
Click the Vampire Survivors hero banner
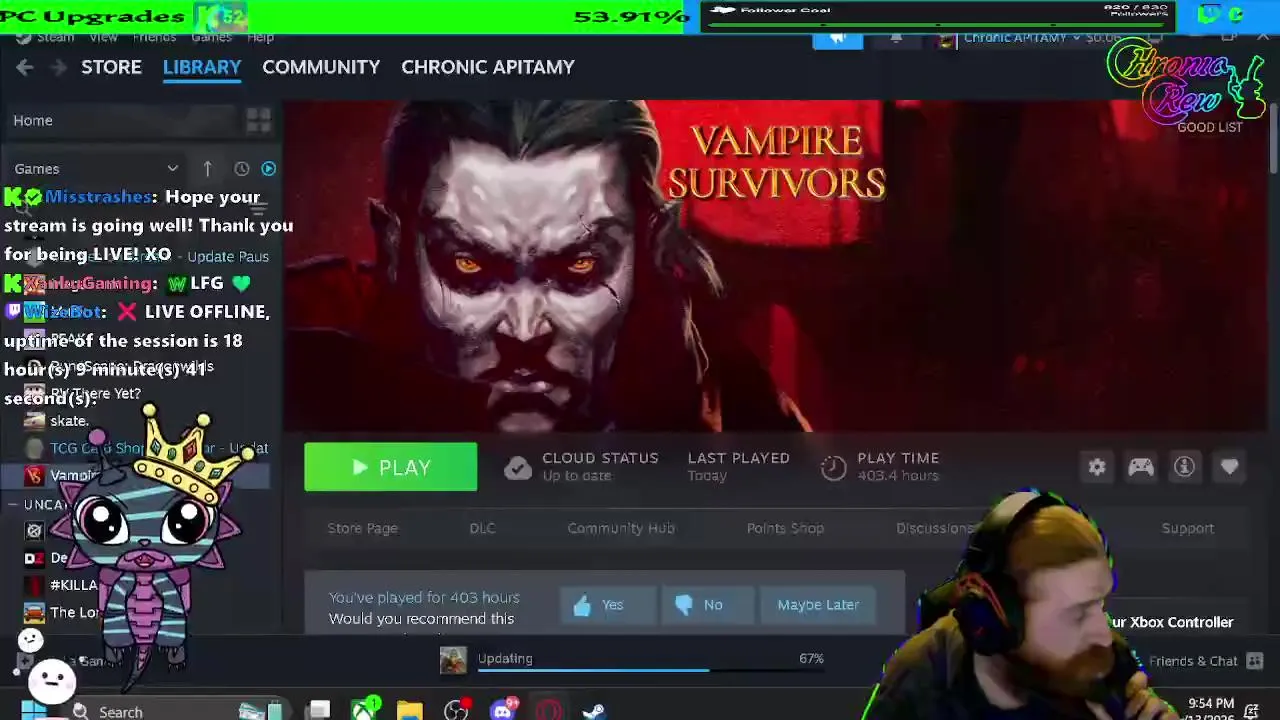click(x=775, y=265)
